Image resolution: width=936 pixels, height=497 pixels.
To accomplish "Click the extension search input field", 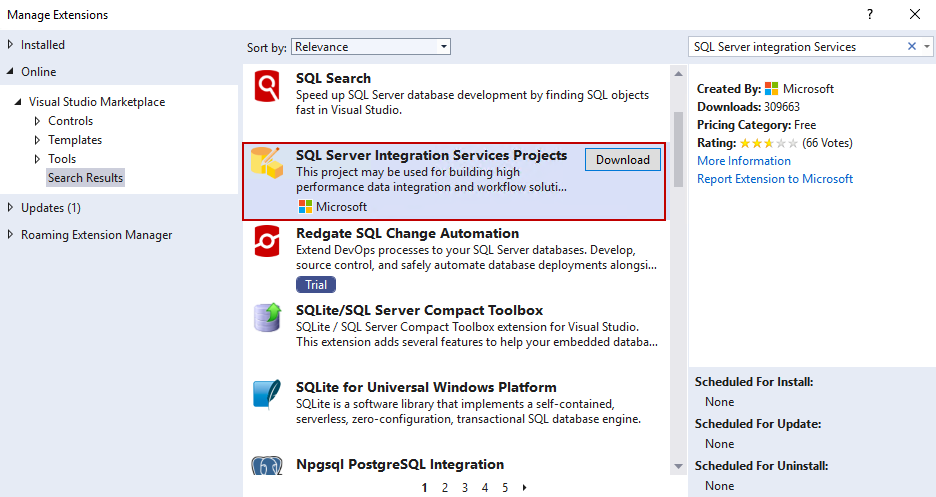I will (795, 47).
